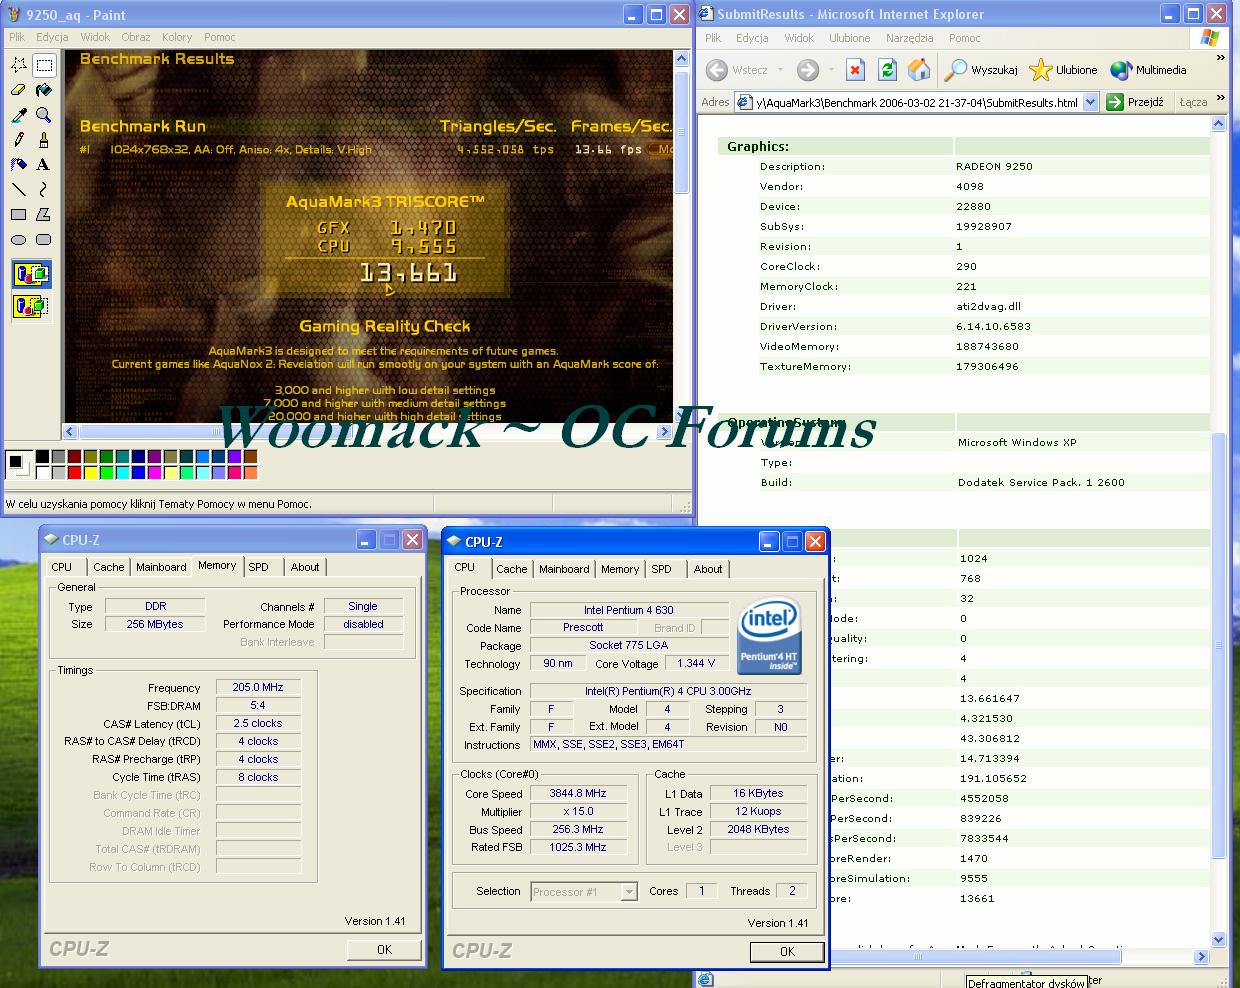The height and width of the screenshot is (988, 1240).
Task: Open Wyszukaj search in Internet Explorer
Action: point(981,70)
